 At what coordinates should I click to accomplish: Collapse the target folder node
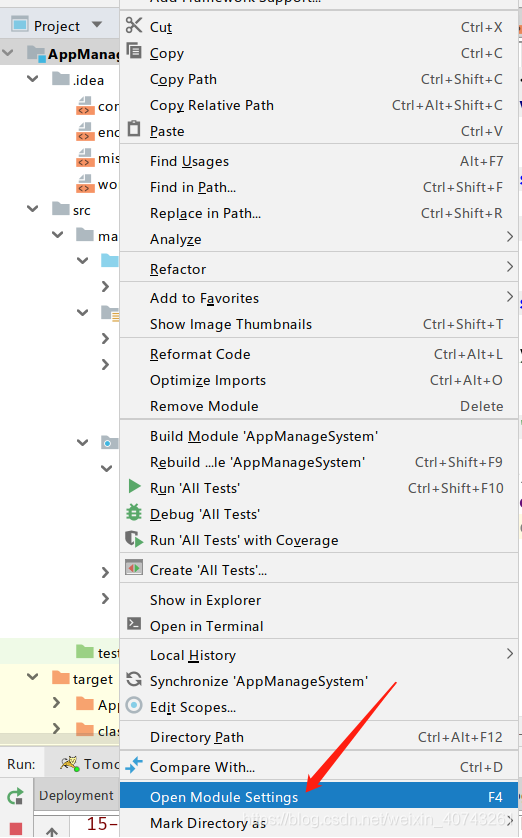pyautogui.click(x=33, y=677)
